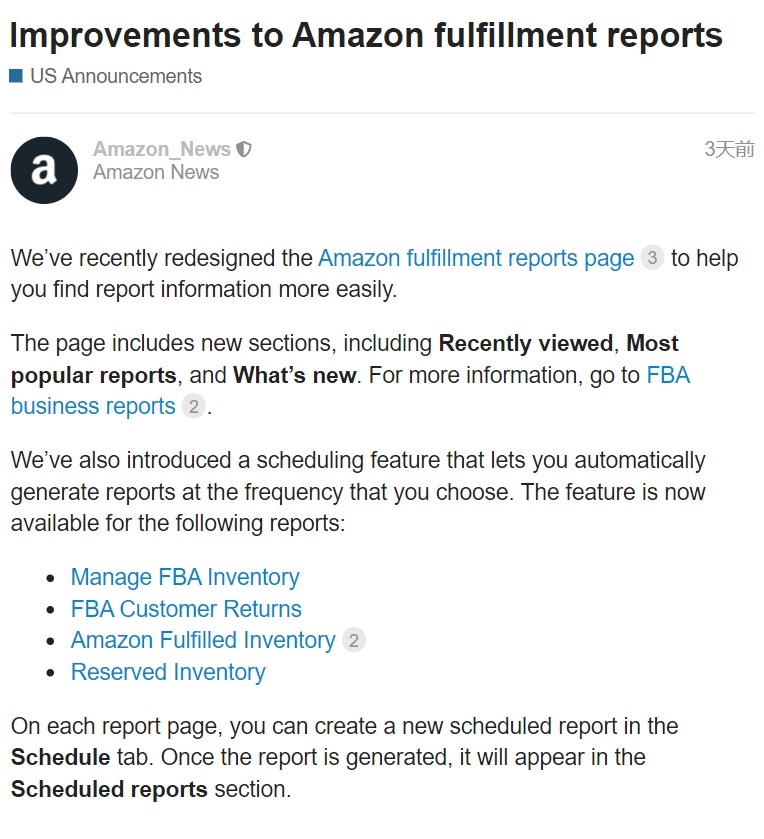The height and width of the screenshot is (839, 764).
Task: Click the moderator shield icon beside Amazon_News
Action: click(244, 149)
